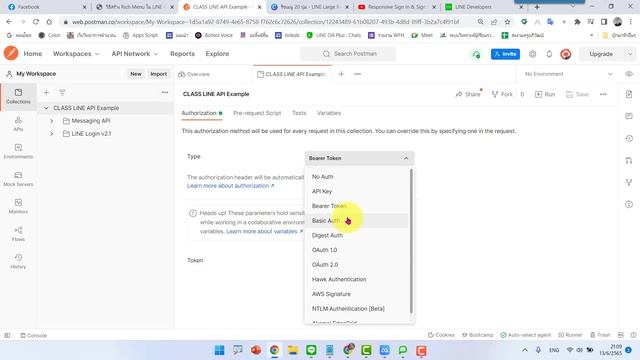Open the APIs sidebar panel

18,124
